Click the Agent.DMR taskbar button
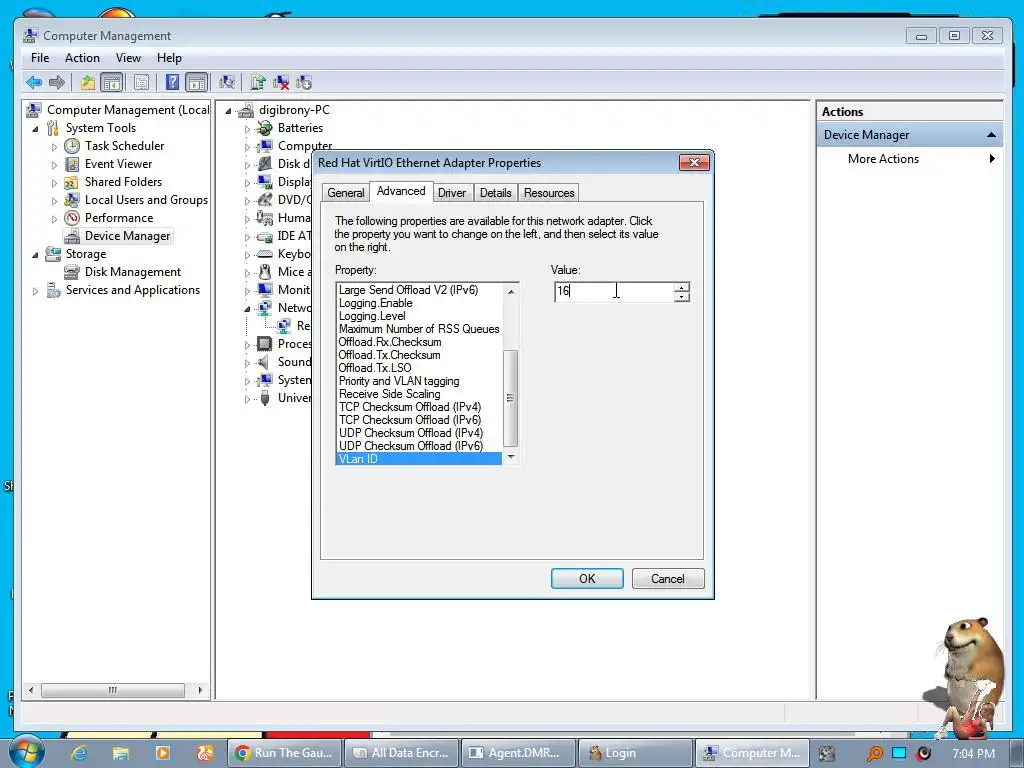 click(518, 753)
